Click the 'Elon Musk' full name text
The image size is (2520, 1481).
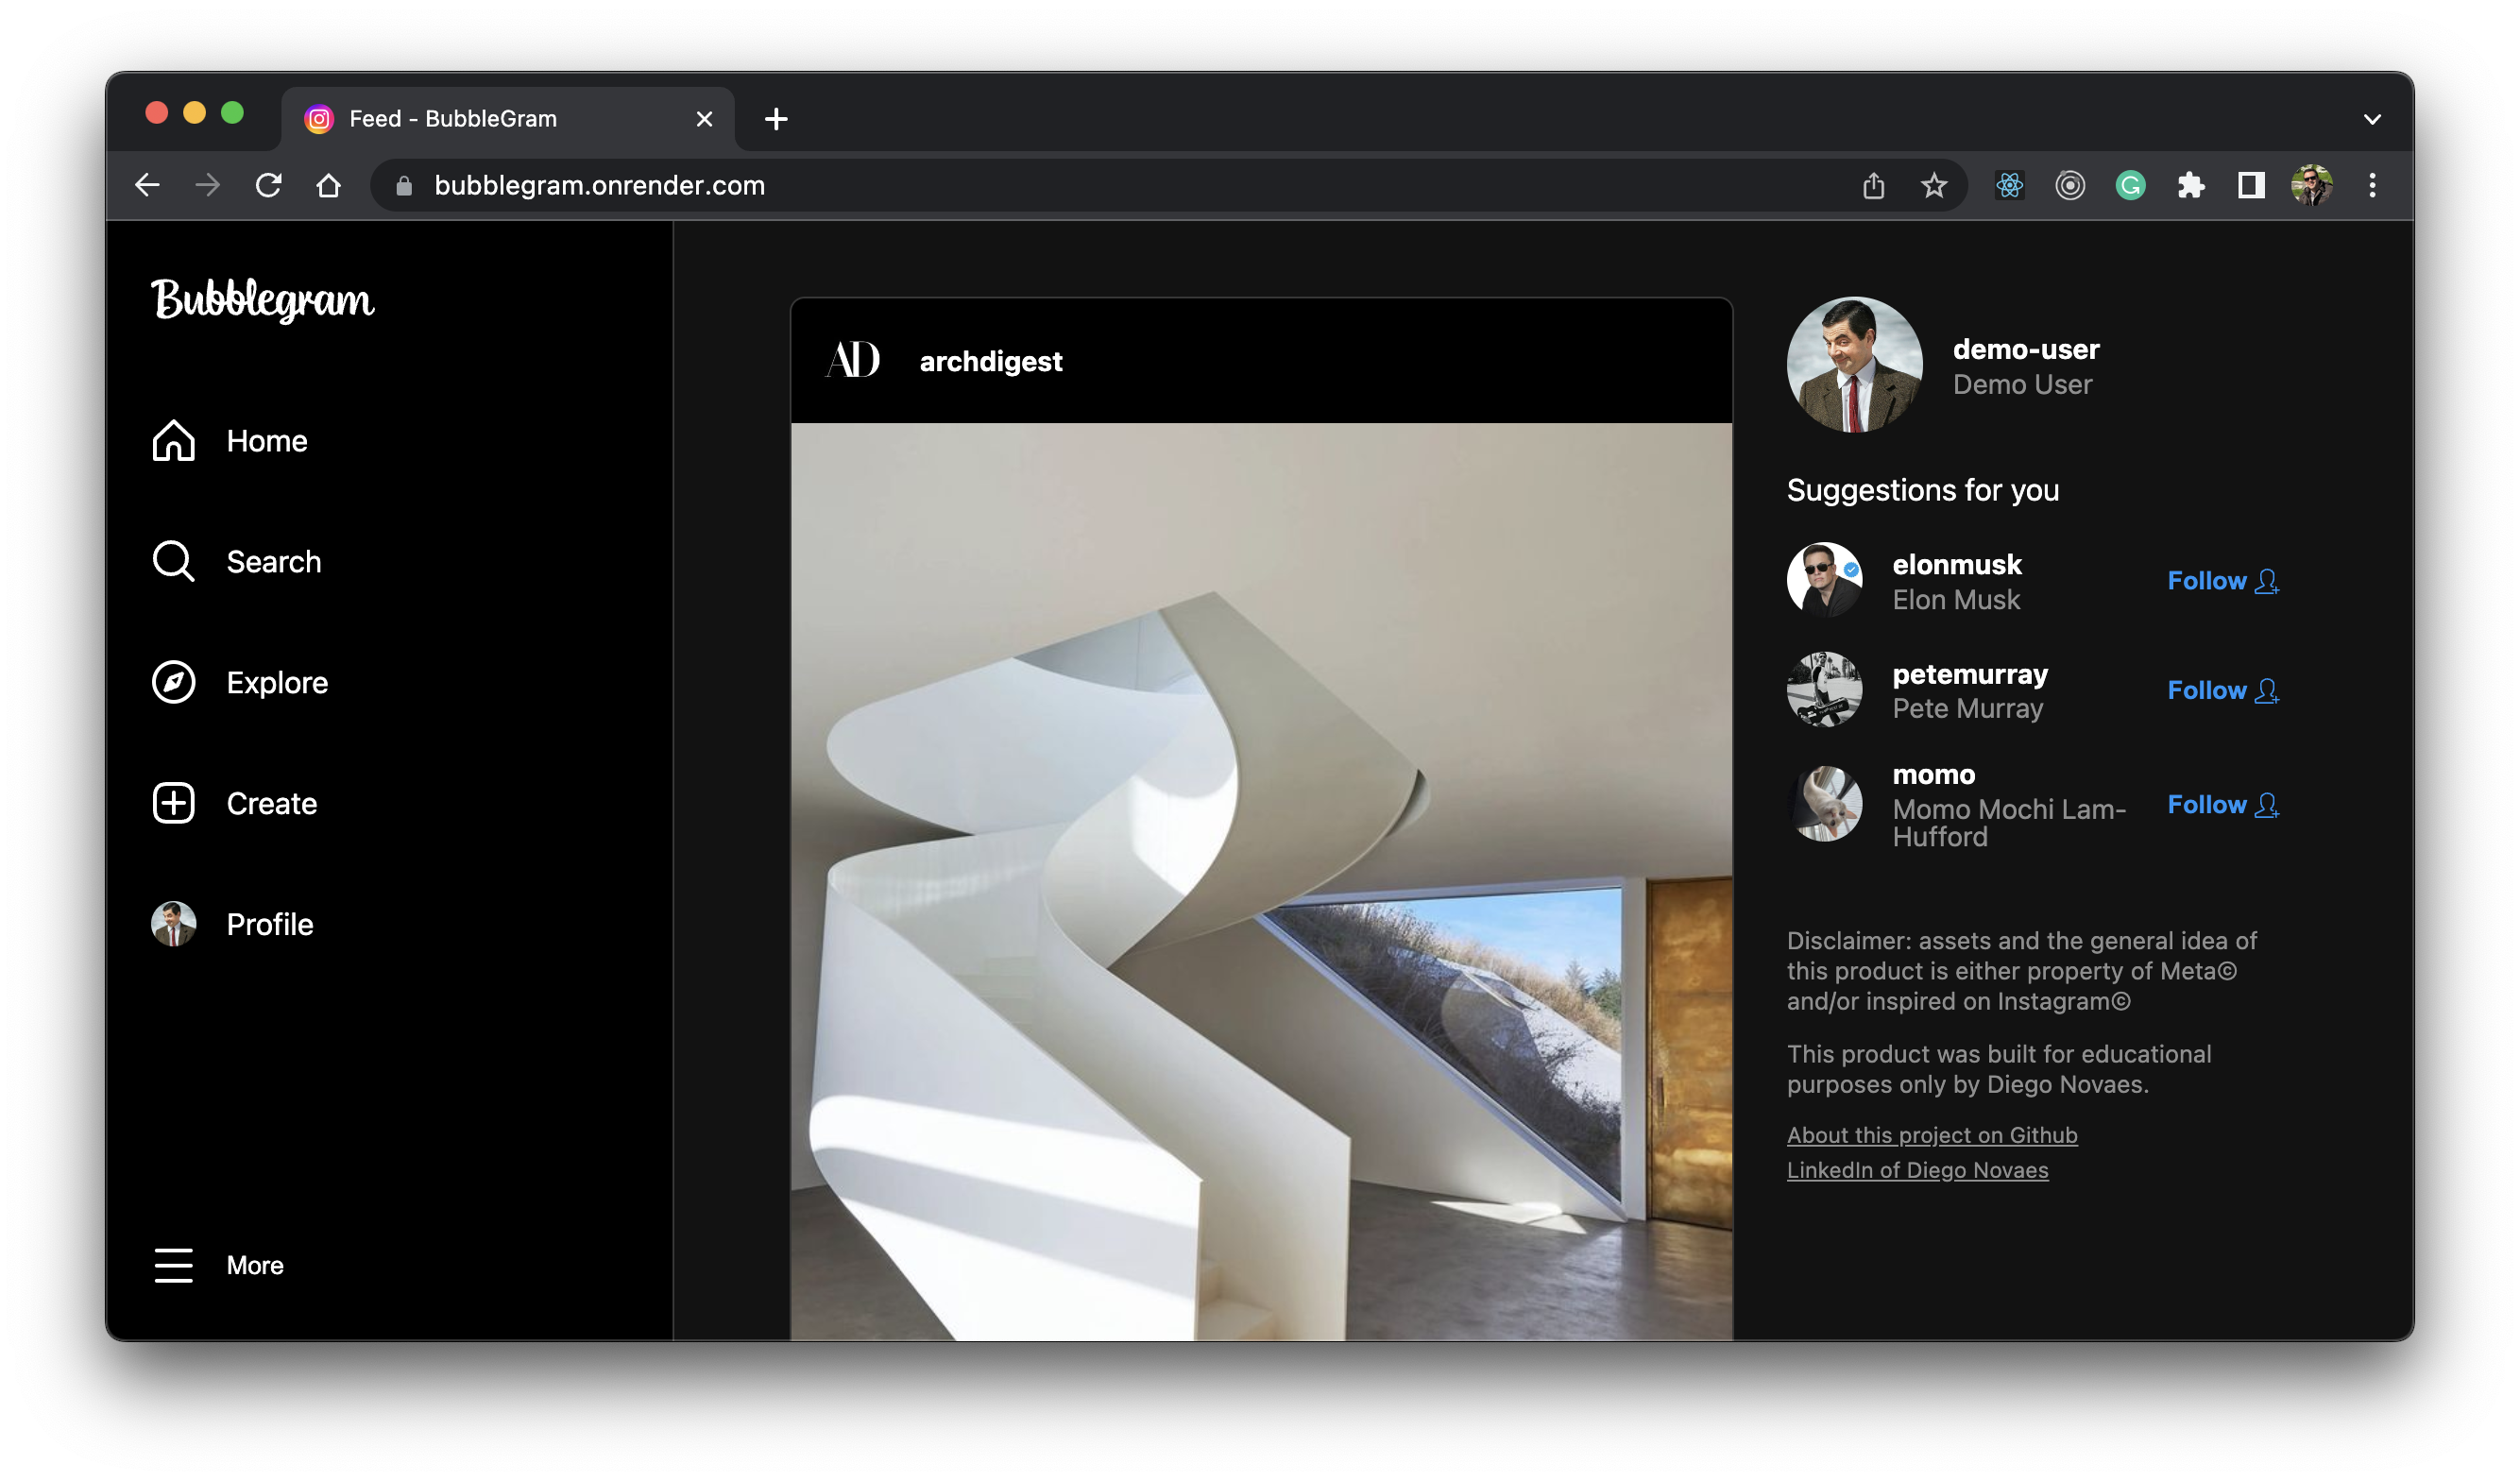(1956, 599)
